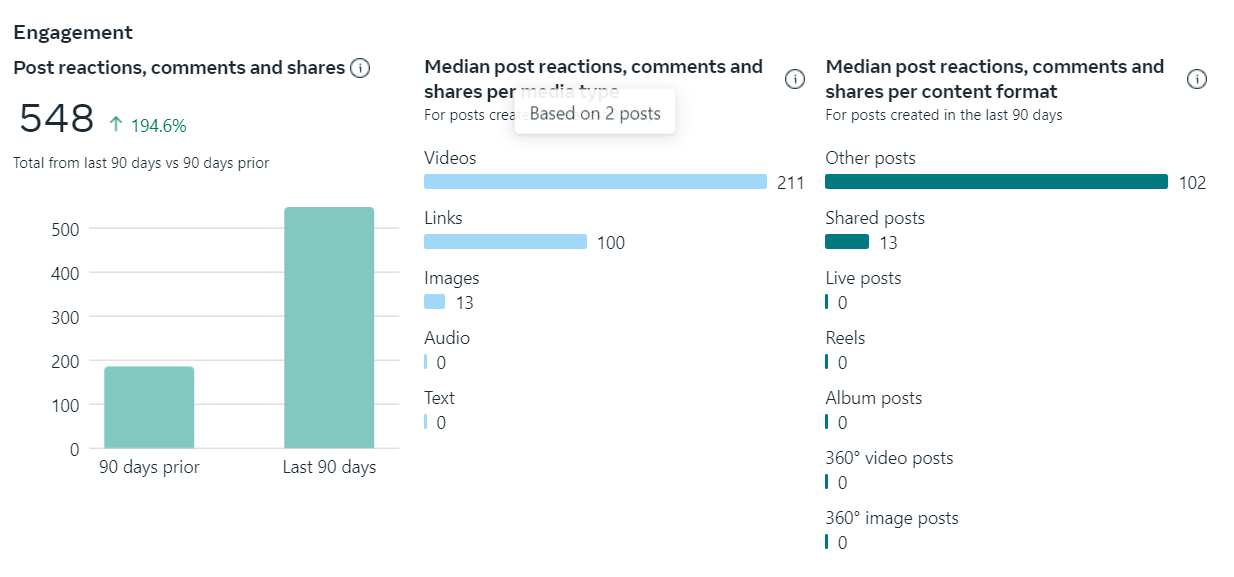This screenshot has width=1234, height=577.
Task: Click the 194.6% change percentage
Action: pos(158,126)
